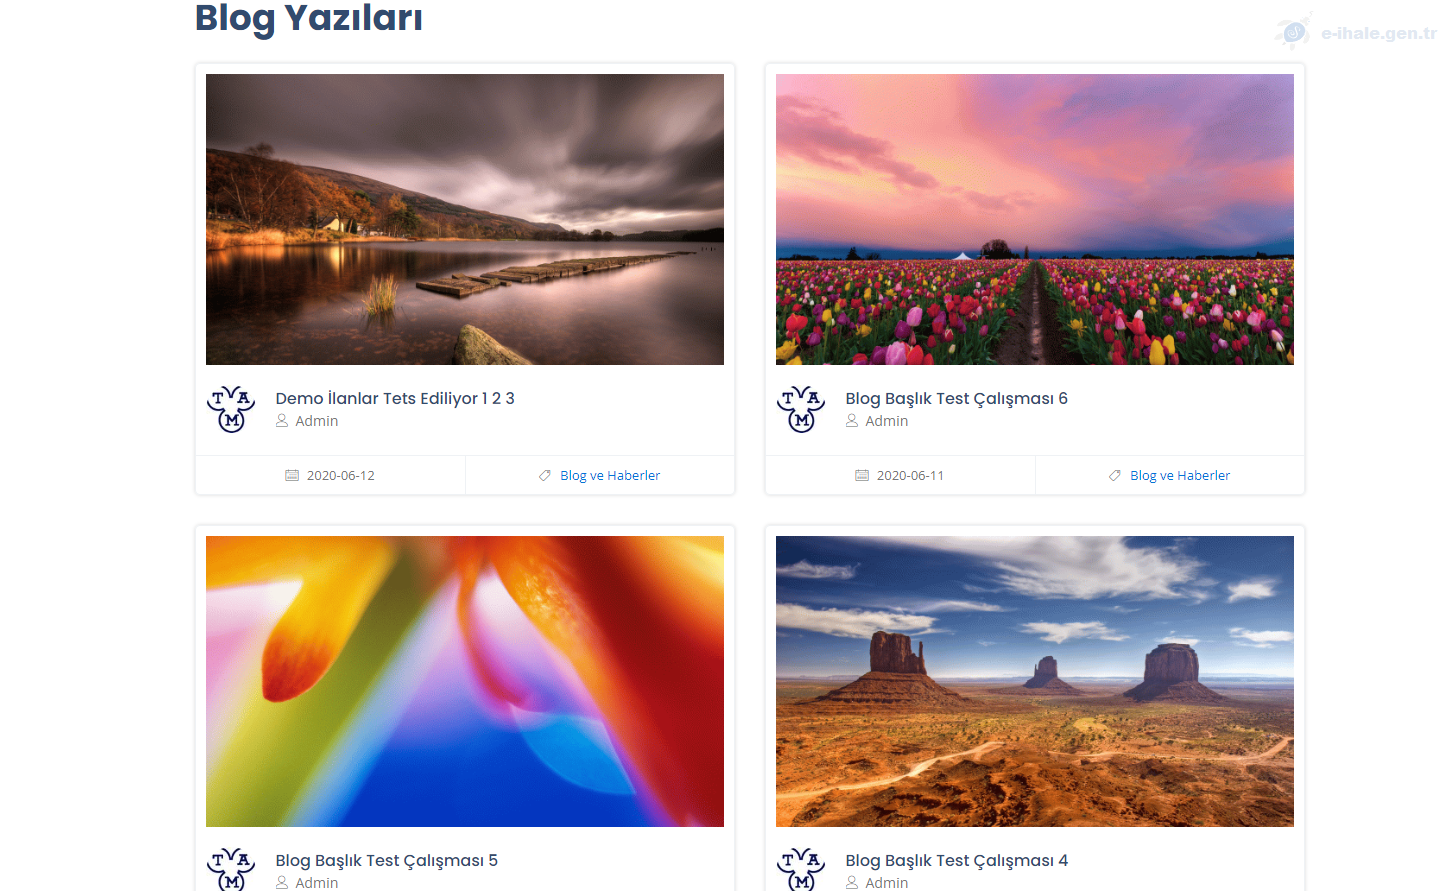Click TVM avatar beside Demo İlanlar post
The height and width of the screenshot is (891, 1453).
(231, 409)
